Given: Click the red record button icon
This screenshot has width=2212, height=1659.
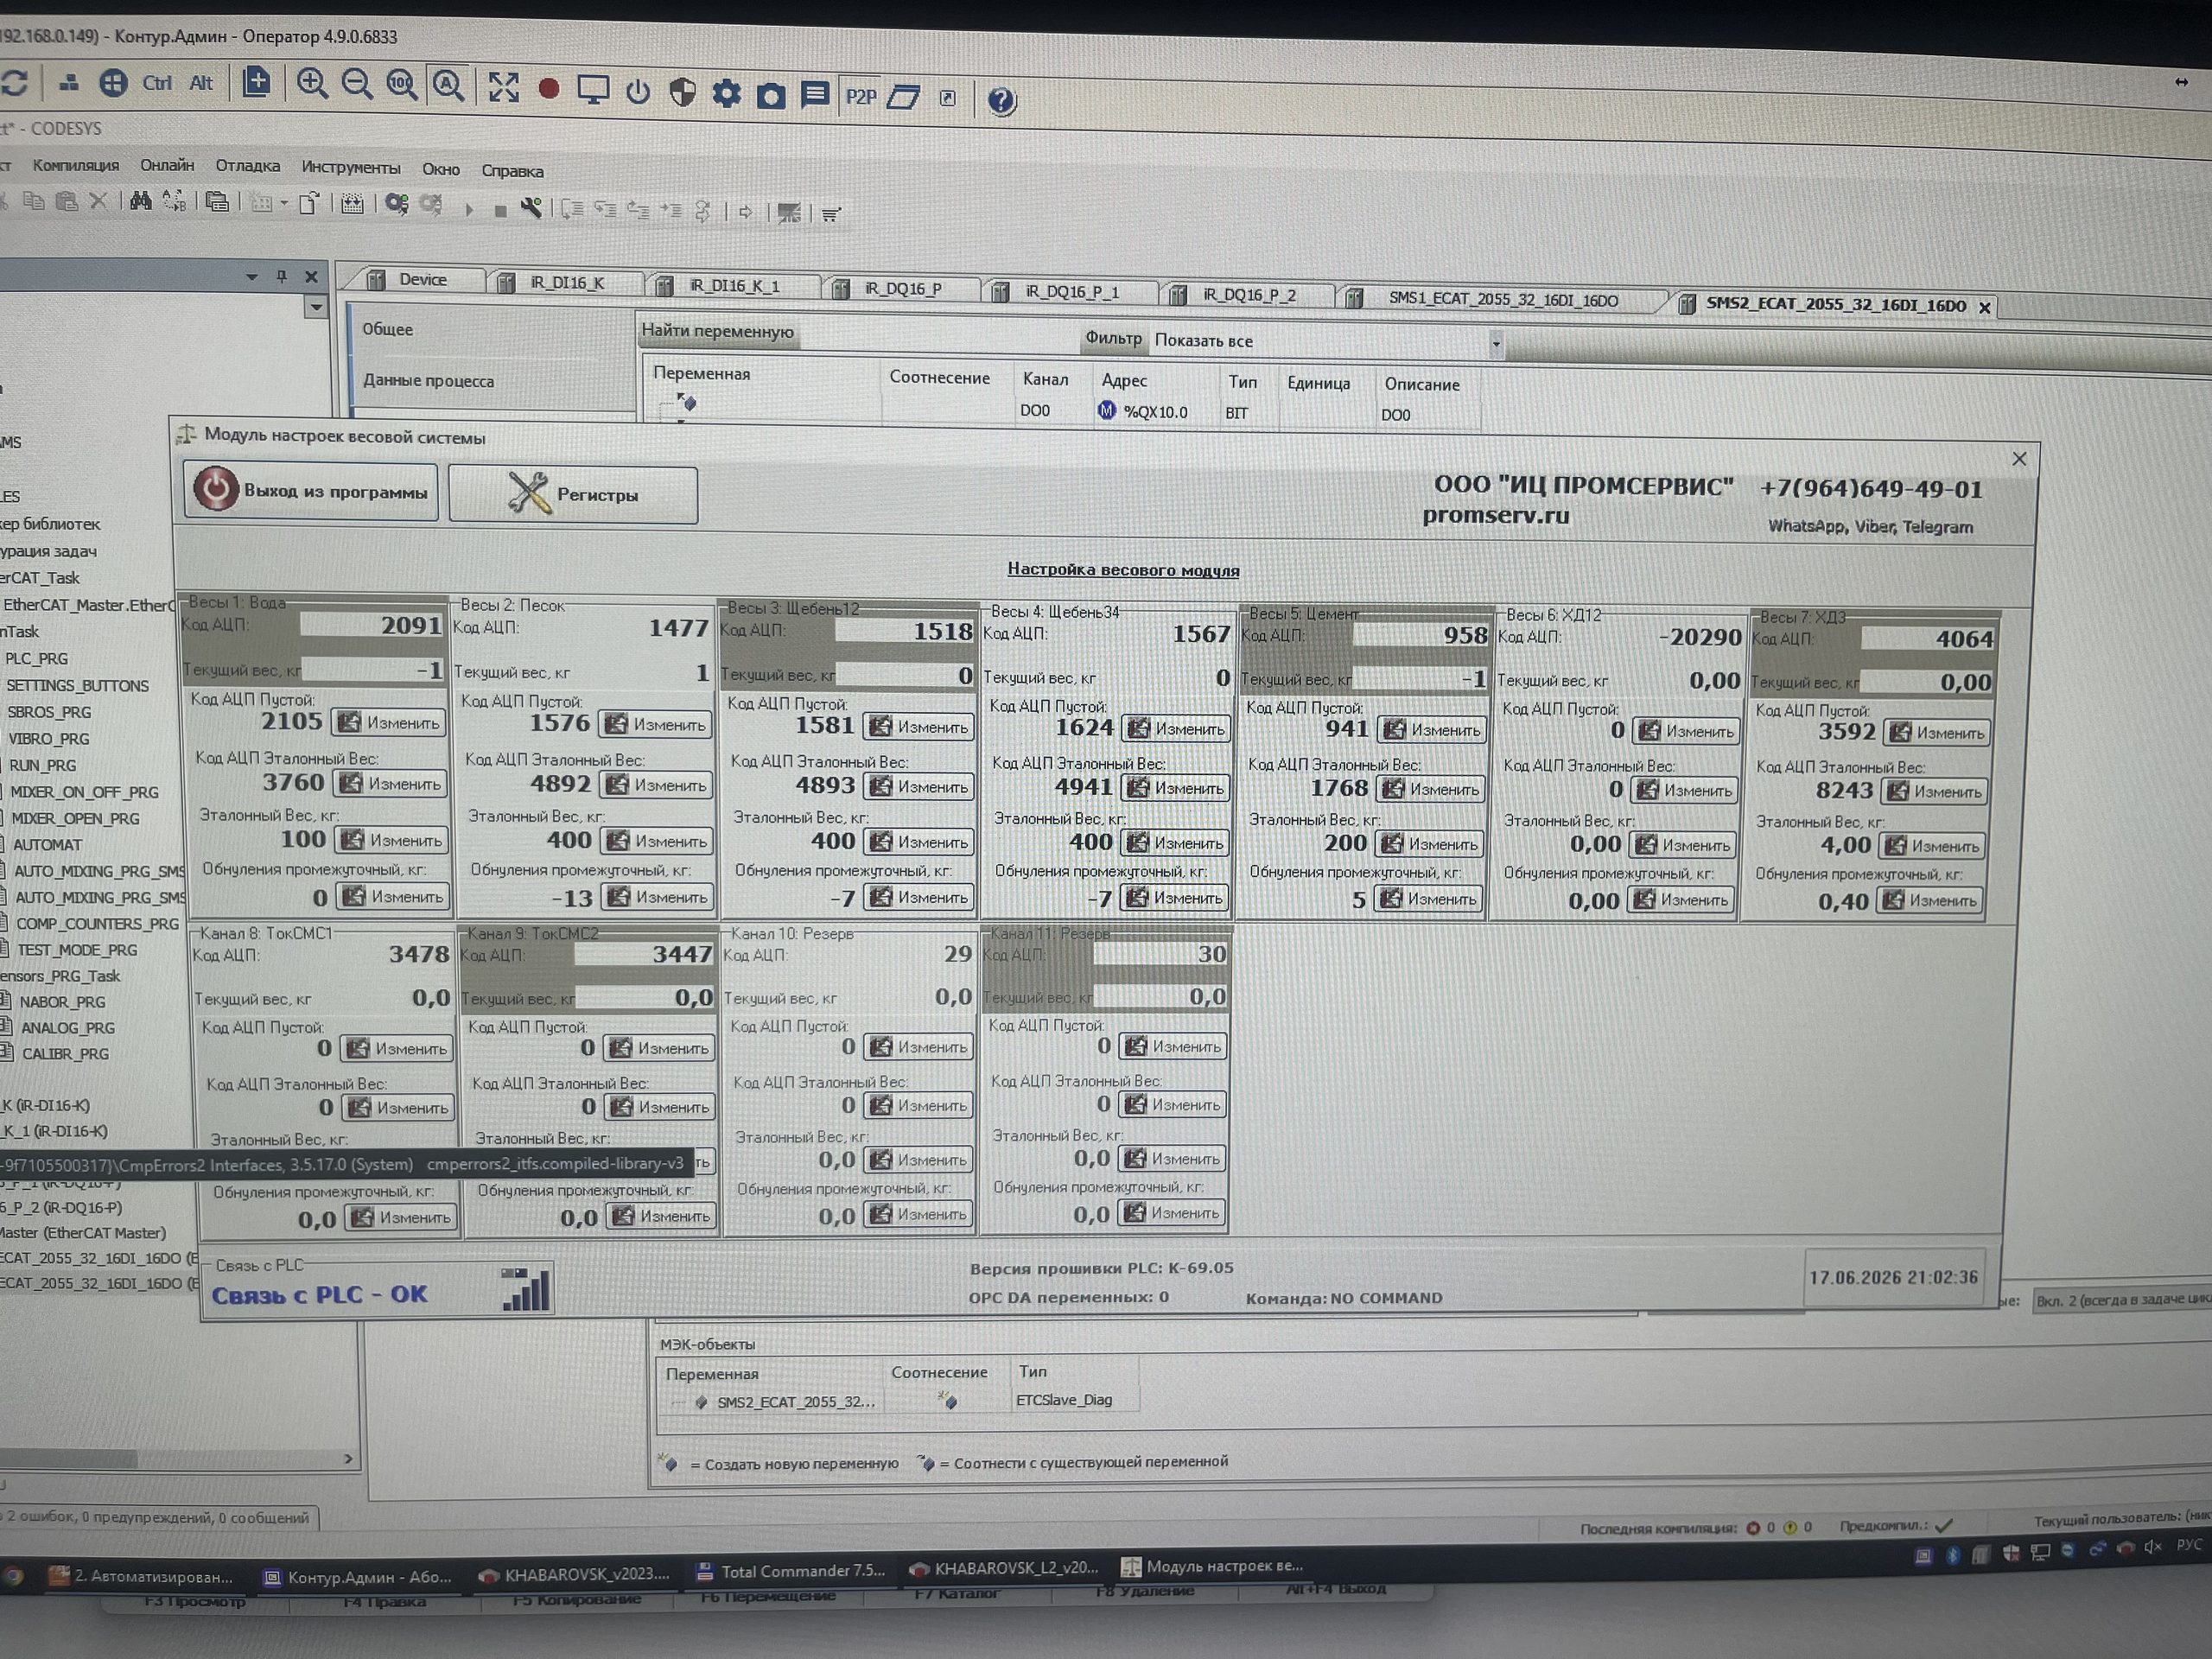Looking at the screenshot, I should tap(548, 89).
